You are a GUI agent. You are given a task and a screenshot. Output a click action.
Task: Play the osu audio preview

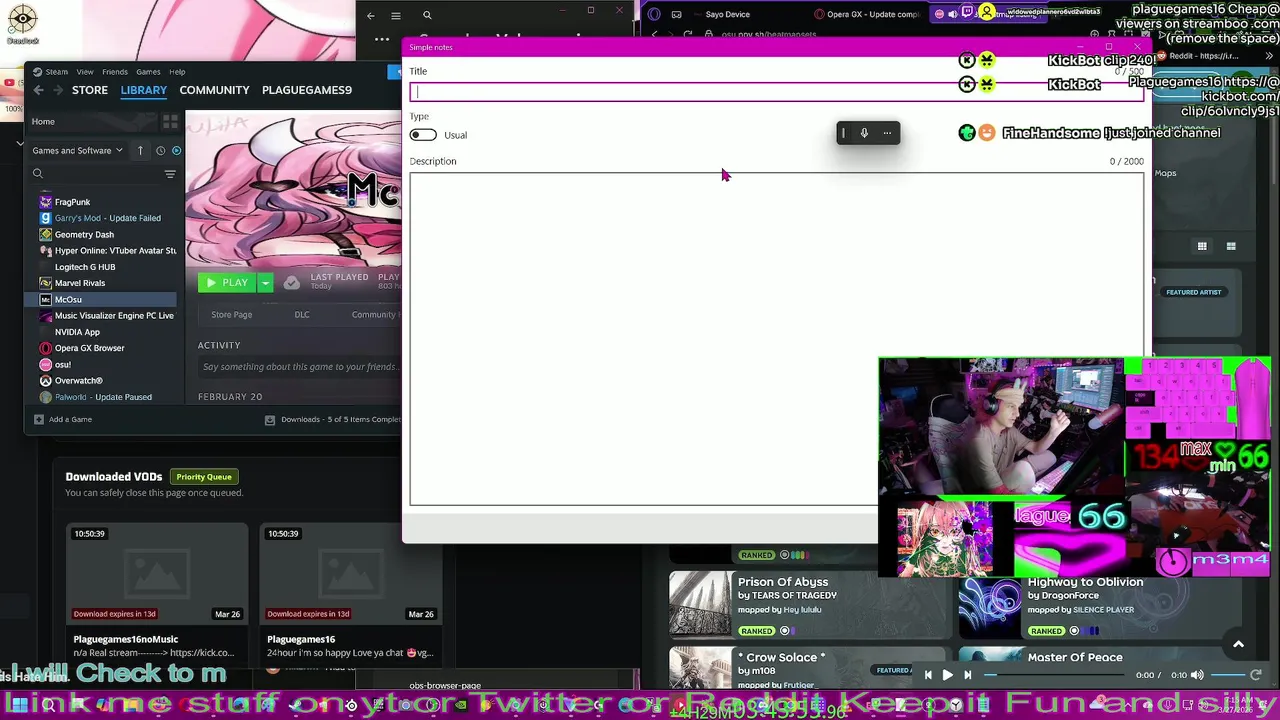947,675
